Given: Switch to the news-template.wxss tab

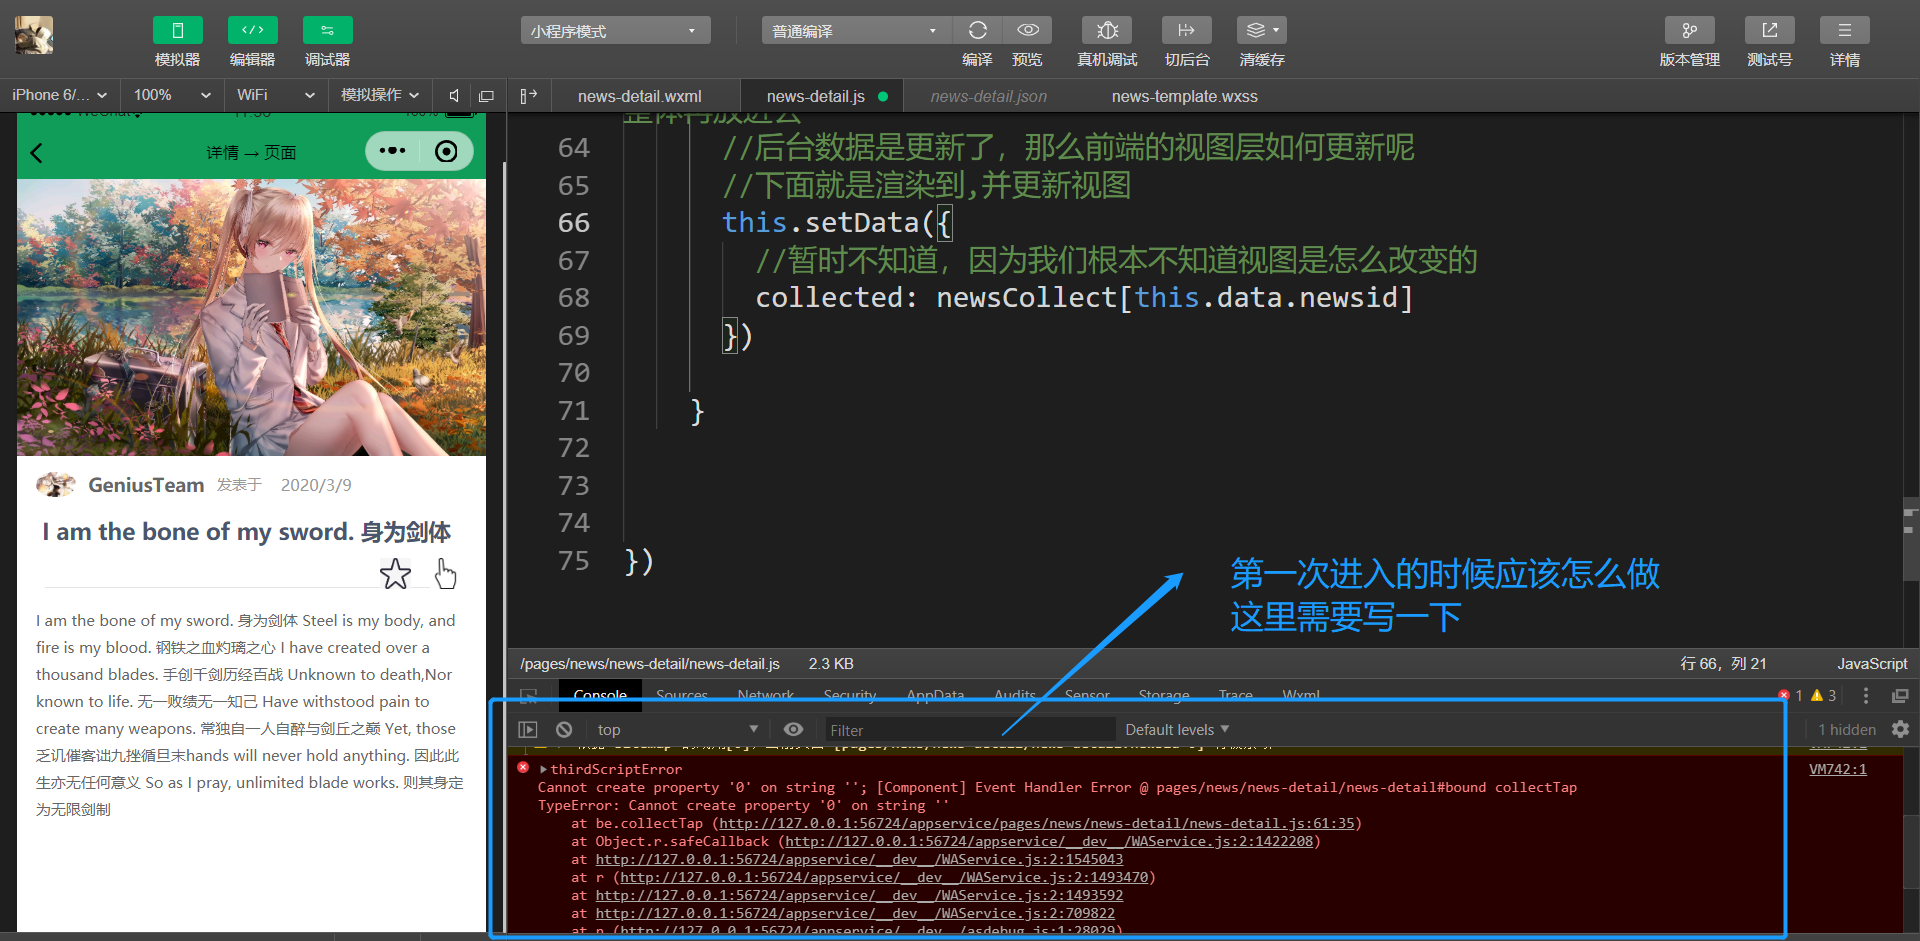Looking at the screenshot, I should tap(1185, 96).
